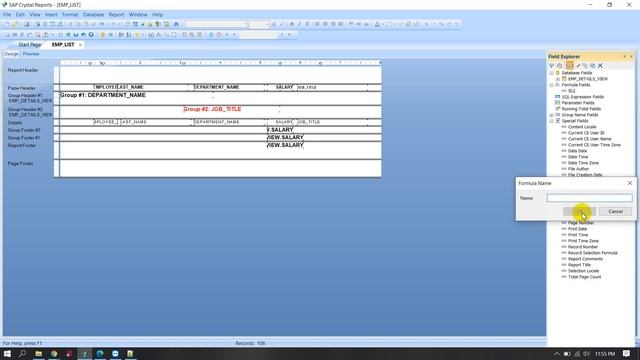The image size is (640, 360).
Task: Click the Align Right toolbar icon
Action: click(x=333, y=24)
